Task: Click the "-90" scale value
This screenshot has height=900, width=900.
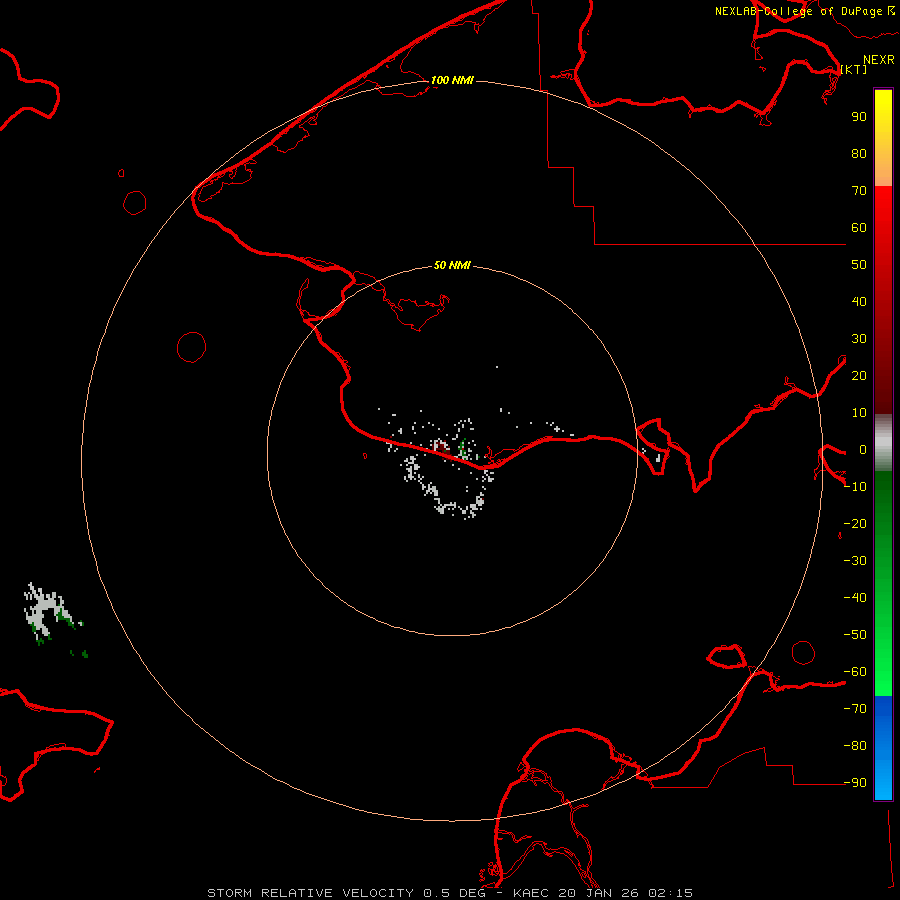Action: tap(855, 783)
